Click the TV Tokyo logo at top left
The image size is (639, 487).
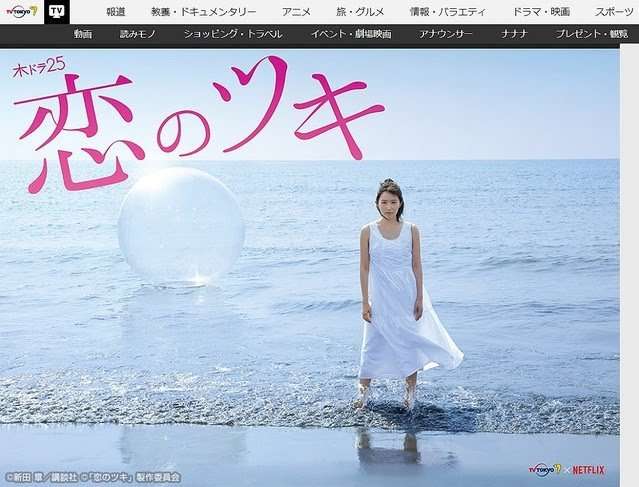pyautogui.click(x=20, y=11)
